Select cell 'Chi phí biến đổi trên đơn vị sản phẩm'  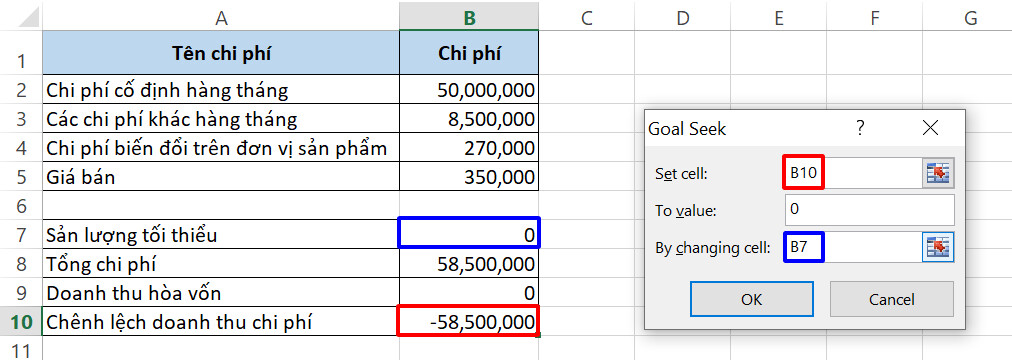click(x=221, y=148)
